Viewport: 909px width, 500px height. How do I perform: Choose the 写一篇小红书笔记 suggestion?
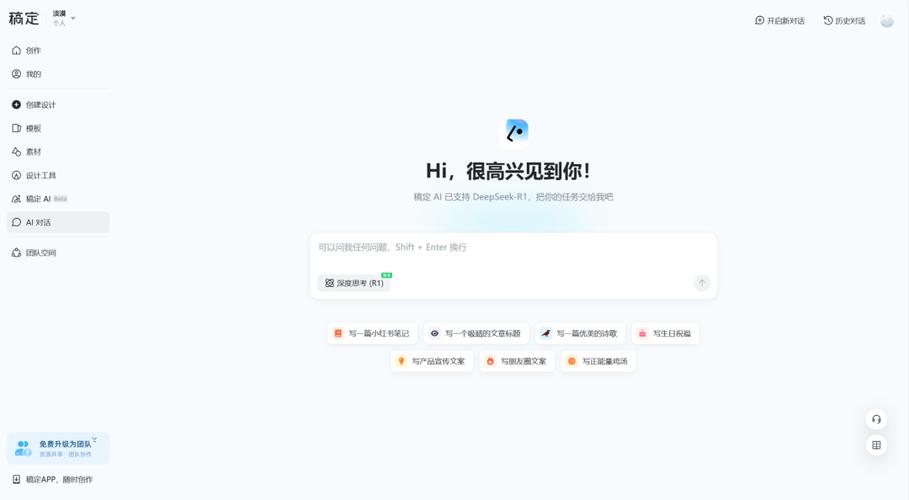click(372, 334)
